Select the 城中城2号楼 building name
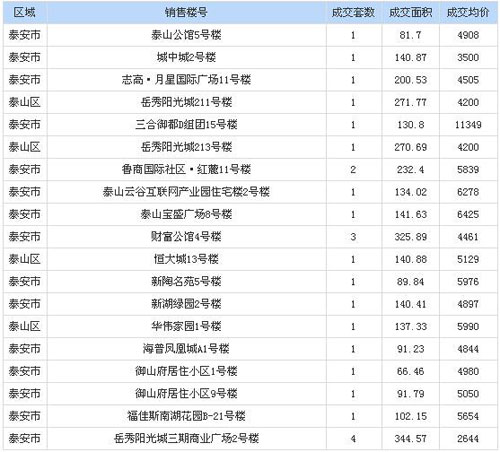 coord(186,57)
